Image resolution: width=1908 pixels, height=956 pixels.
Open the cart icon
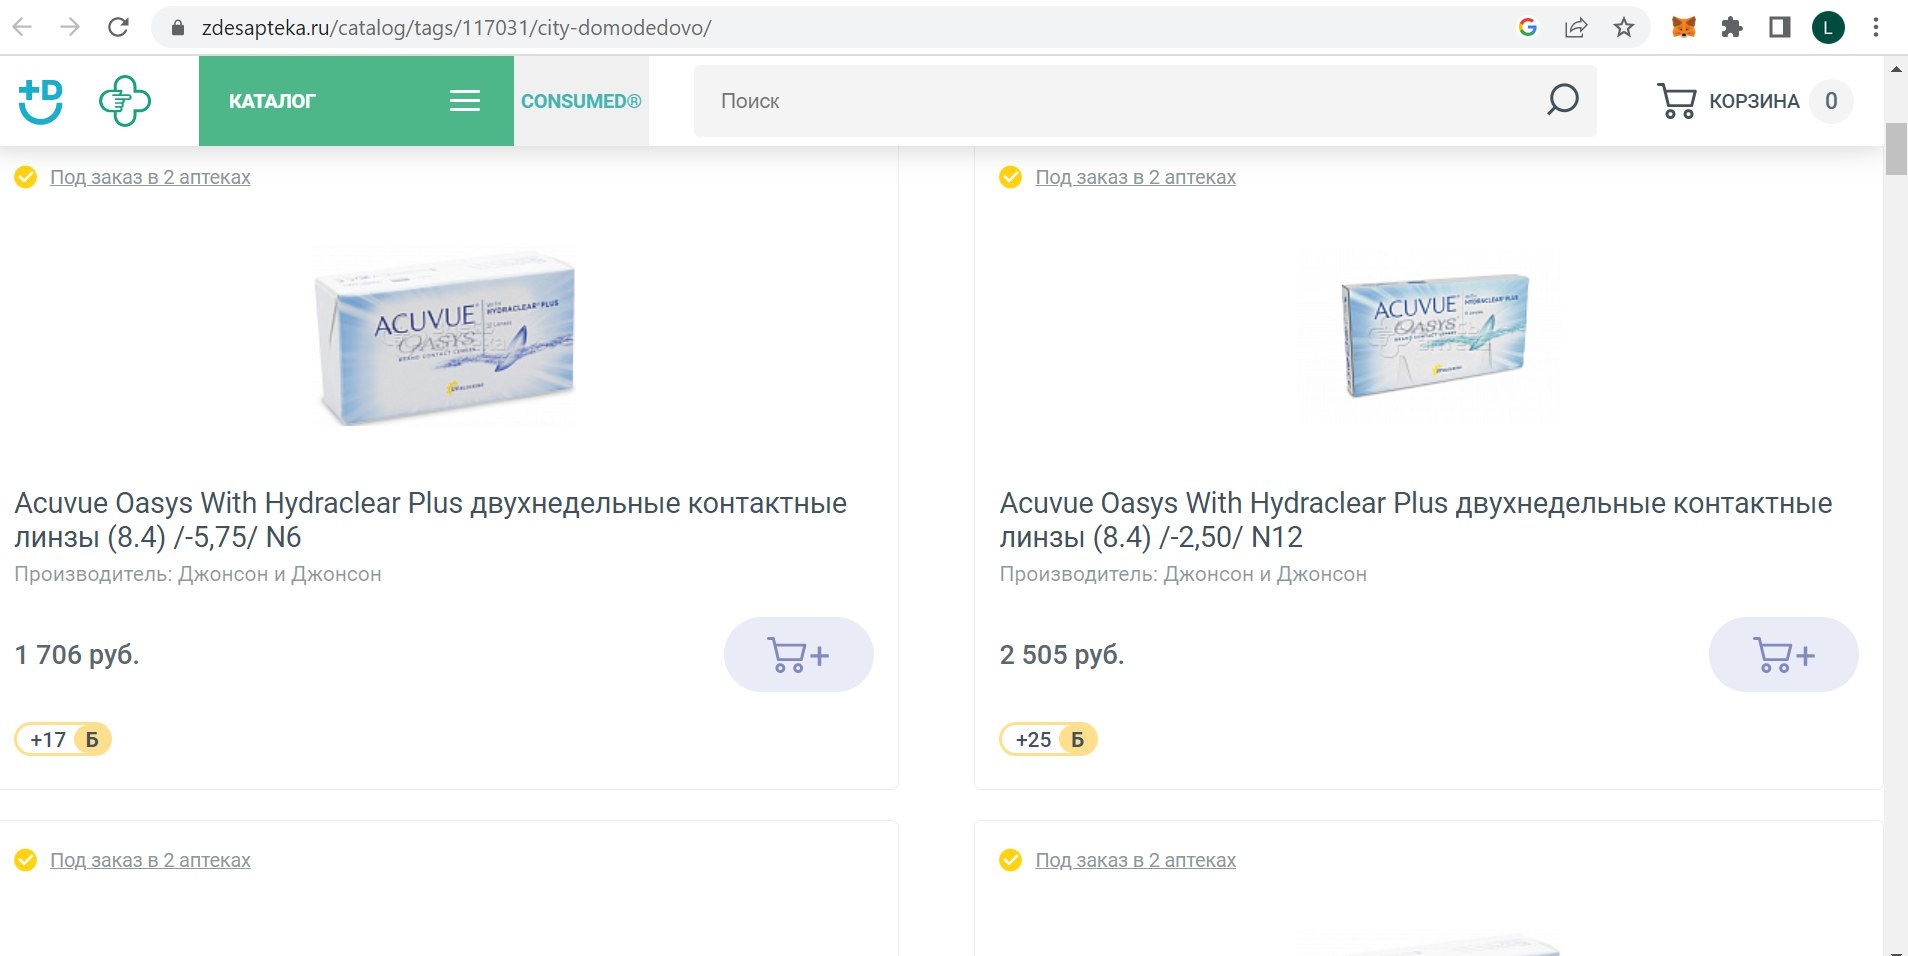[1676, 101]
